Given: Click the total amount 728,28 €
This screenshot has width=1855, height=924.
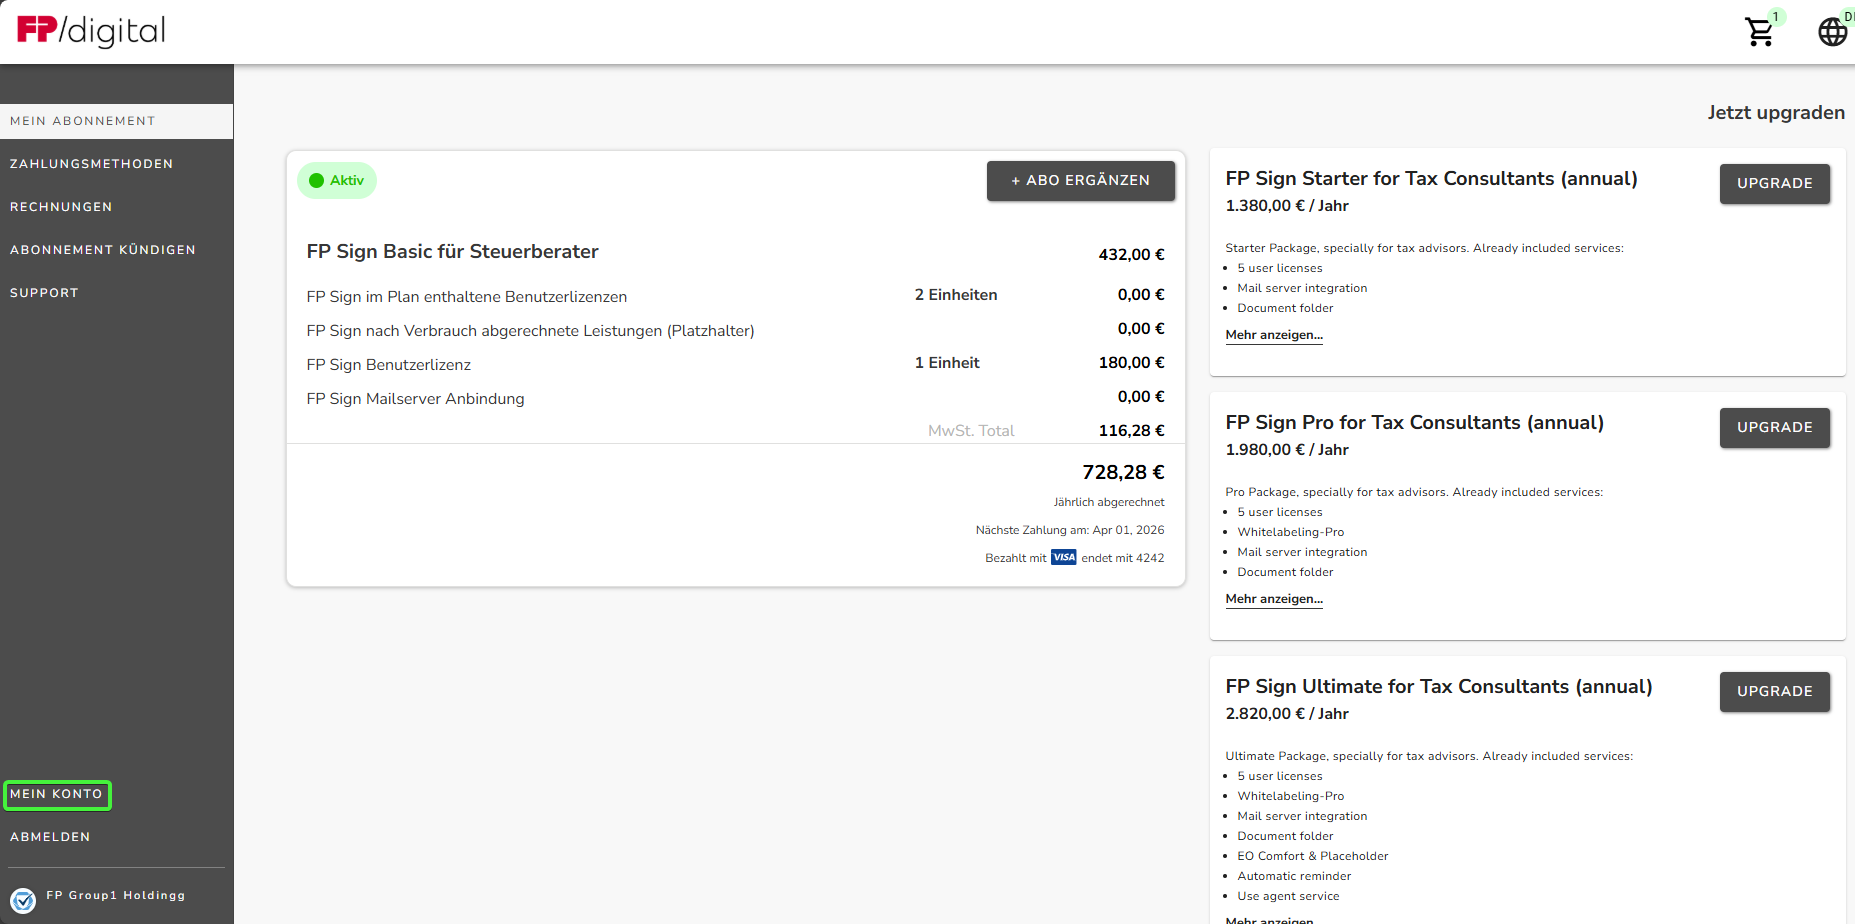Looking at the screenshot, I should [1123, 472].
